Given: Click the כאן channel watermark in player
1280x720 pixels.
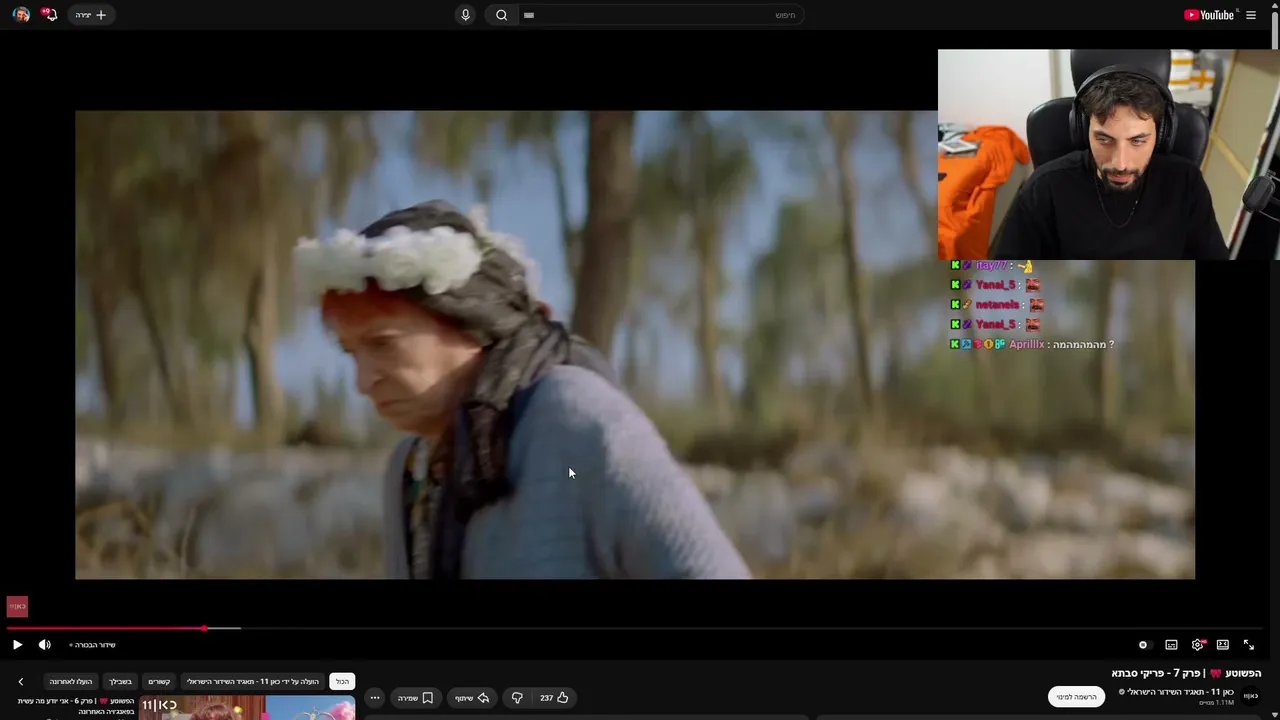Looking at the screenshot, I should point(17,607).
